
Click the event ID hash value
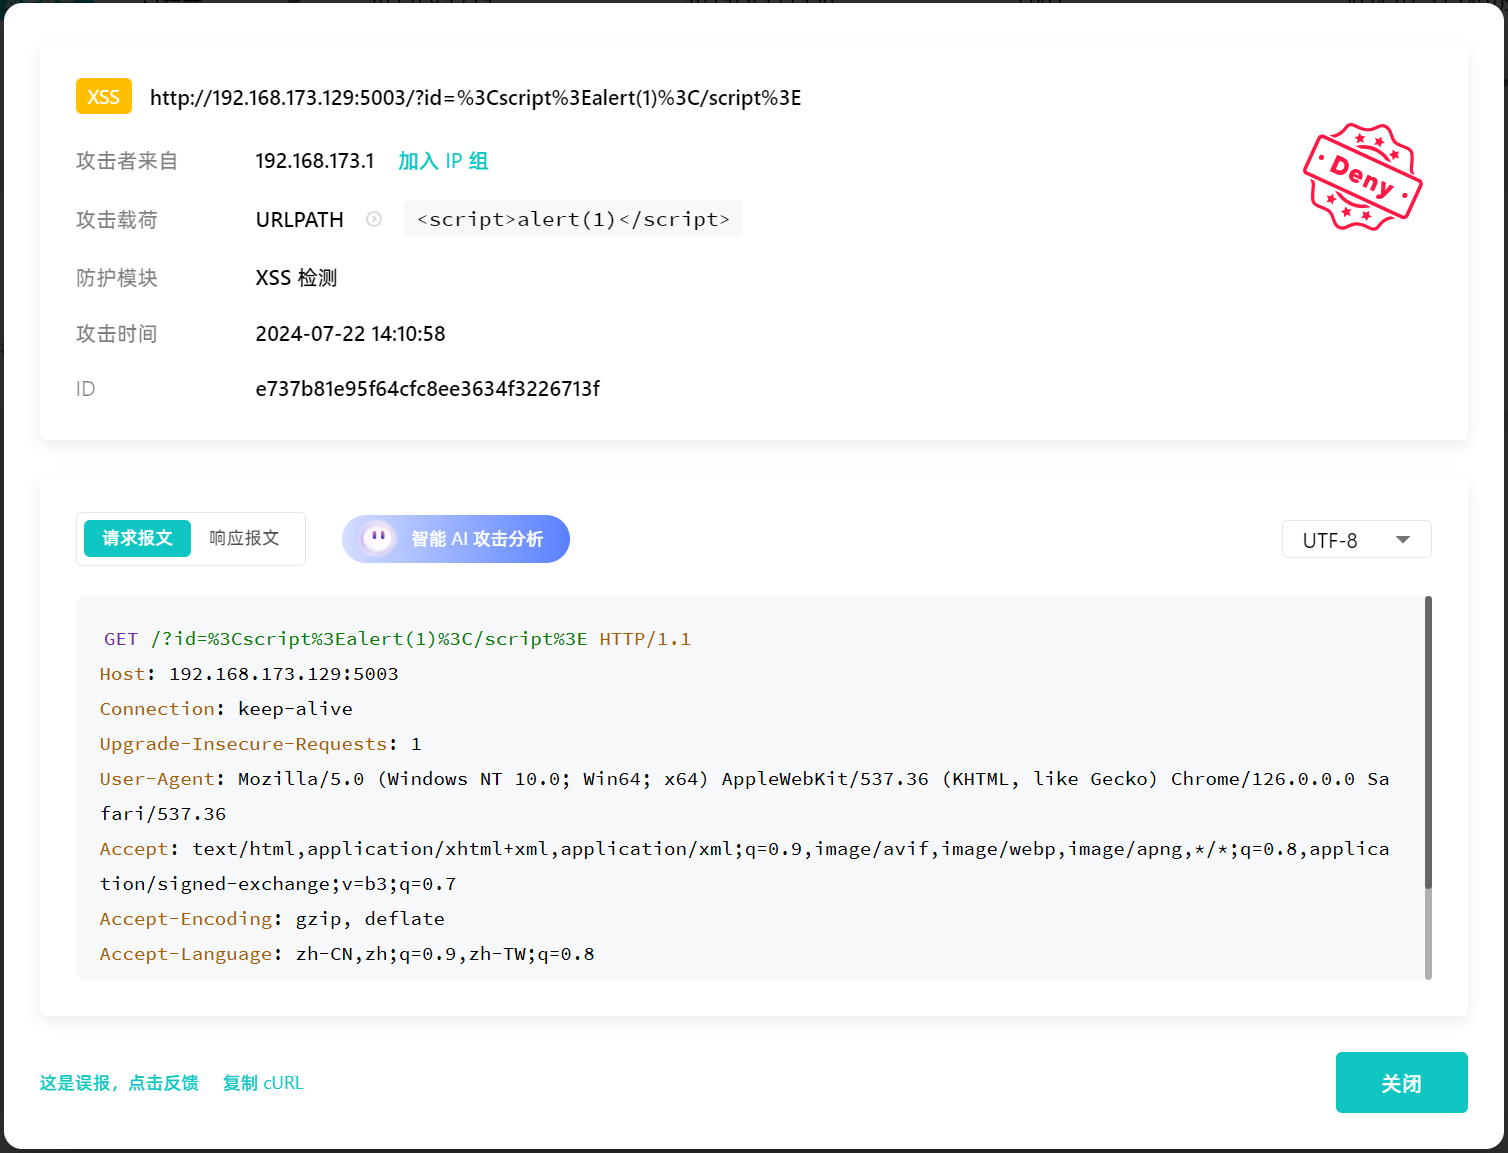point(427,389)
